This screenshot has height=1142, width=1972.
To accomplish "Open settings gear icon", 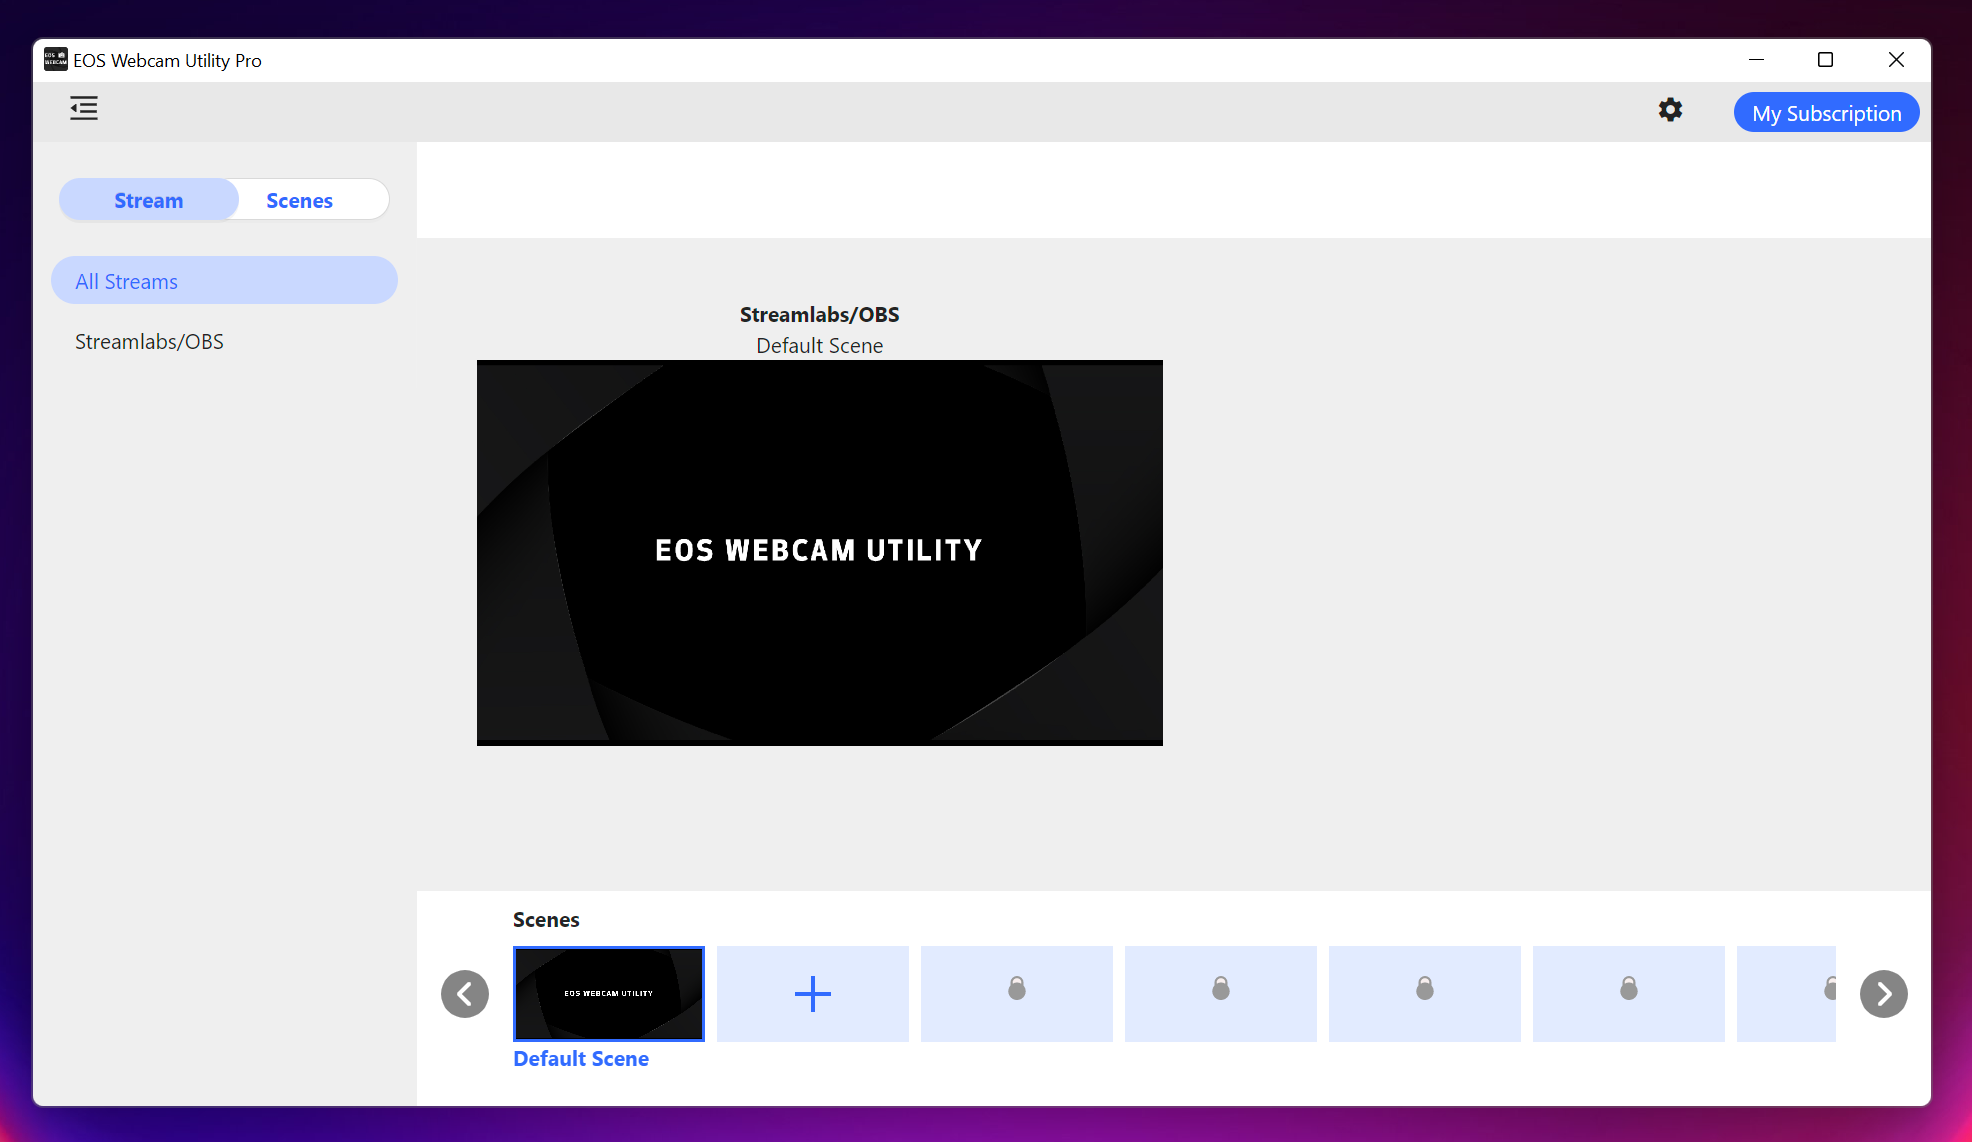I will click(1669, 110).
